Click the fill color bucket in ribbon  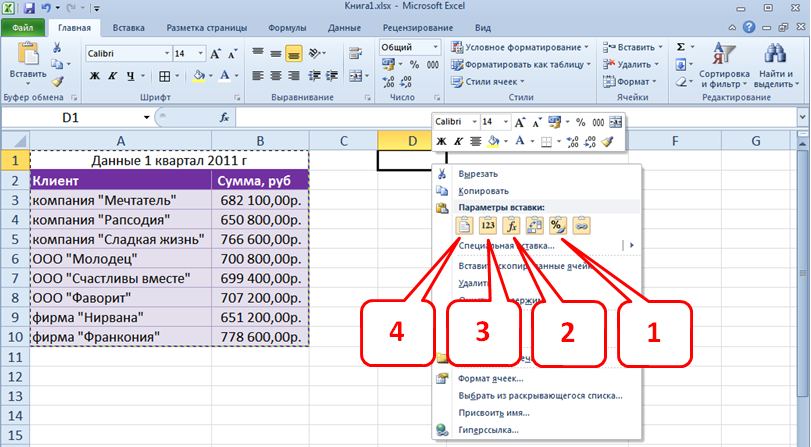click(x=198, y=75)
